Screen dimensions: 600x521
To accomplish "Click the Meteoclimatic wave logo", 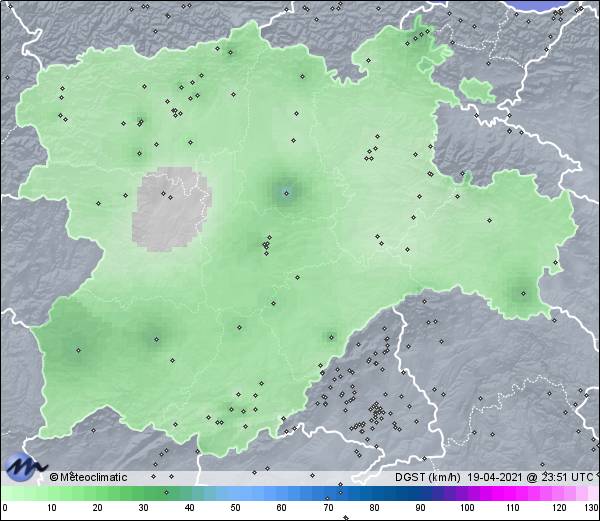I will tap(25, 467).
